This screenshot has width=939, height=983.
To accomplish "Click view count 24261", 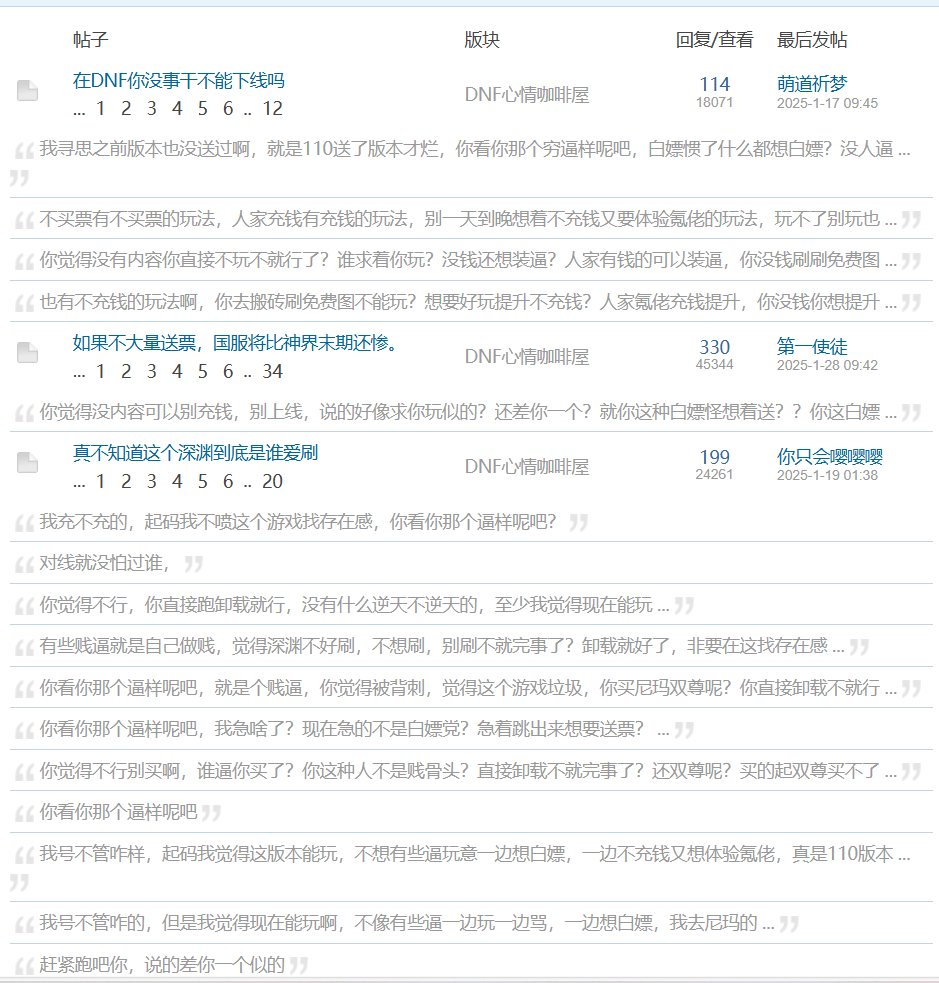I will click(x=715, y=475).
